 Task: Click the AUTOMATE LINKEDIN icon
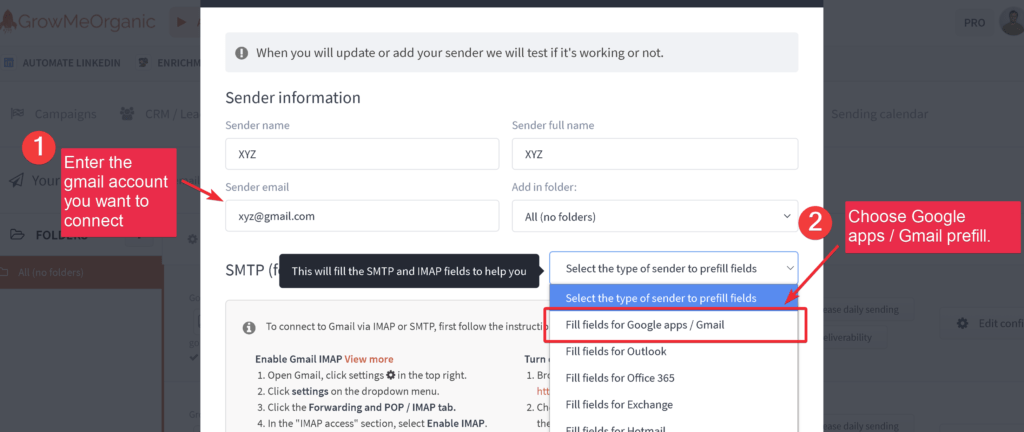click(x=10, y=63)
